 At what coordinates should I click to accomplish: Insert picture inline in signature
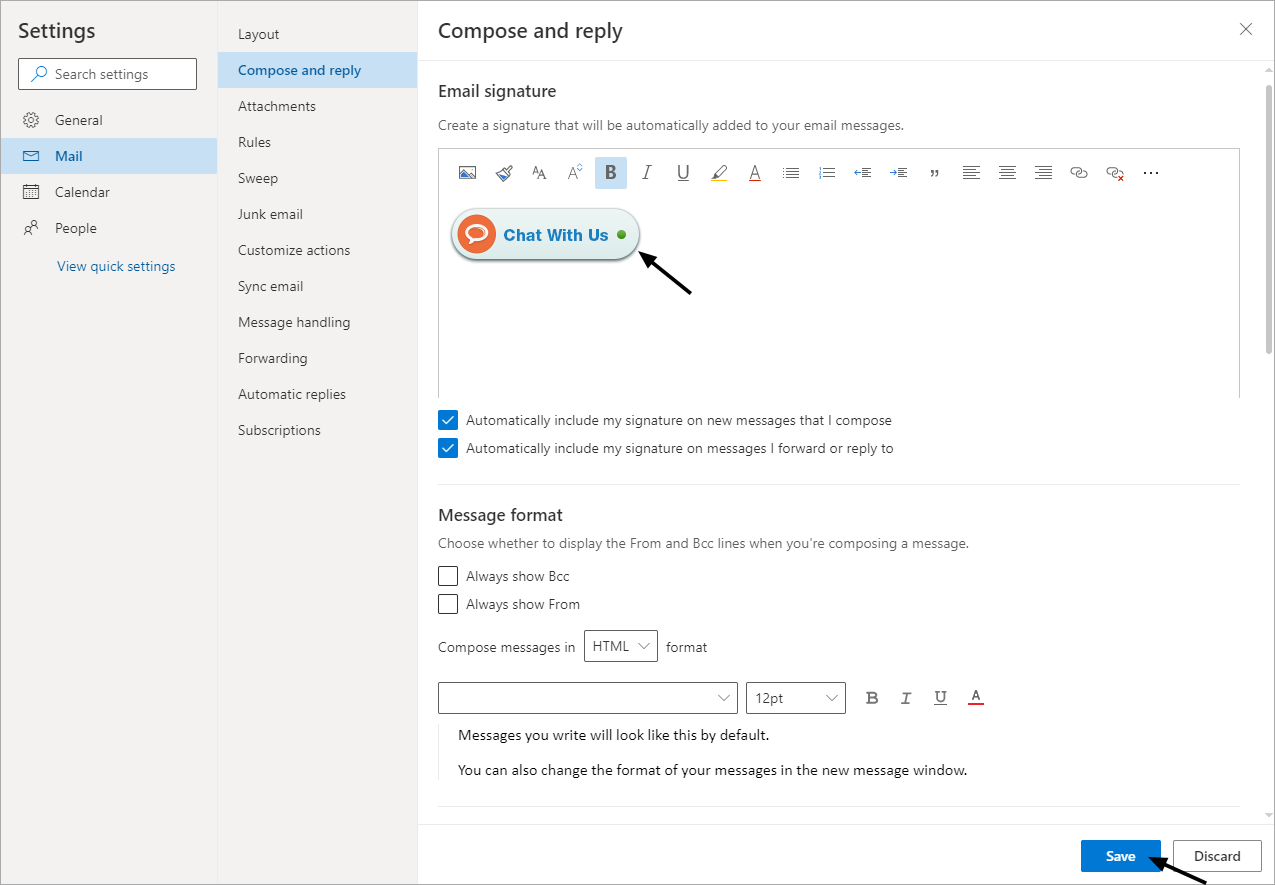467,173
